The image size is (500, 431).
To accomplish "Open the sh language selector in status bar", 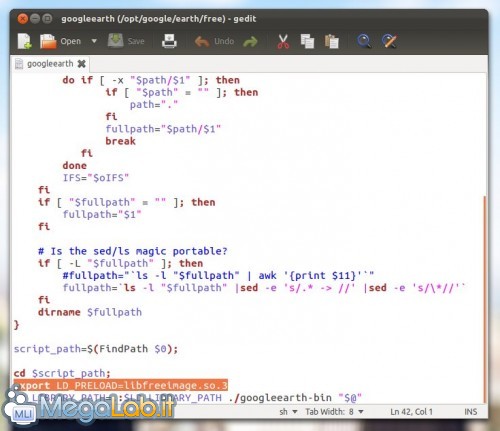I will tap(288, 412).
